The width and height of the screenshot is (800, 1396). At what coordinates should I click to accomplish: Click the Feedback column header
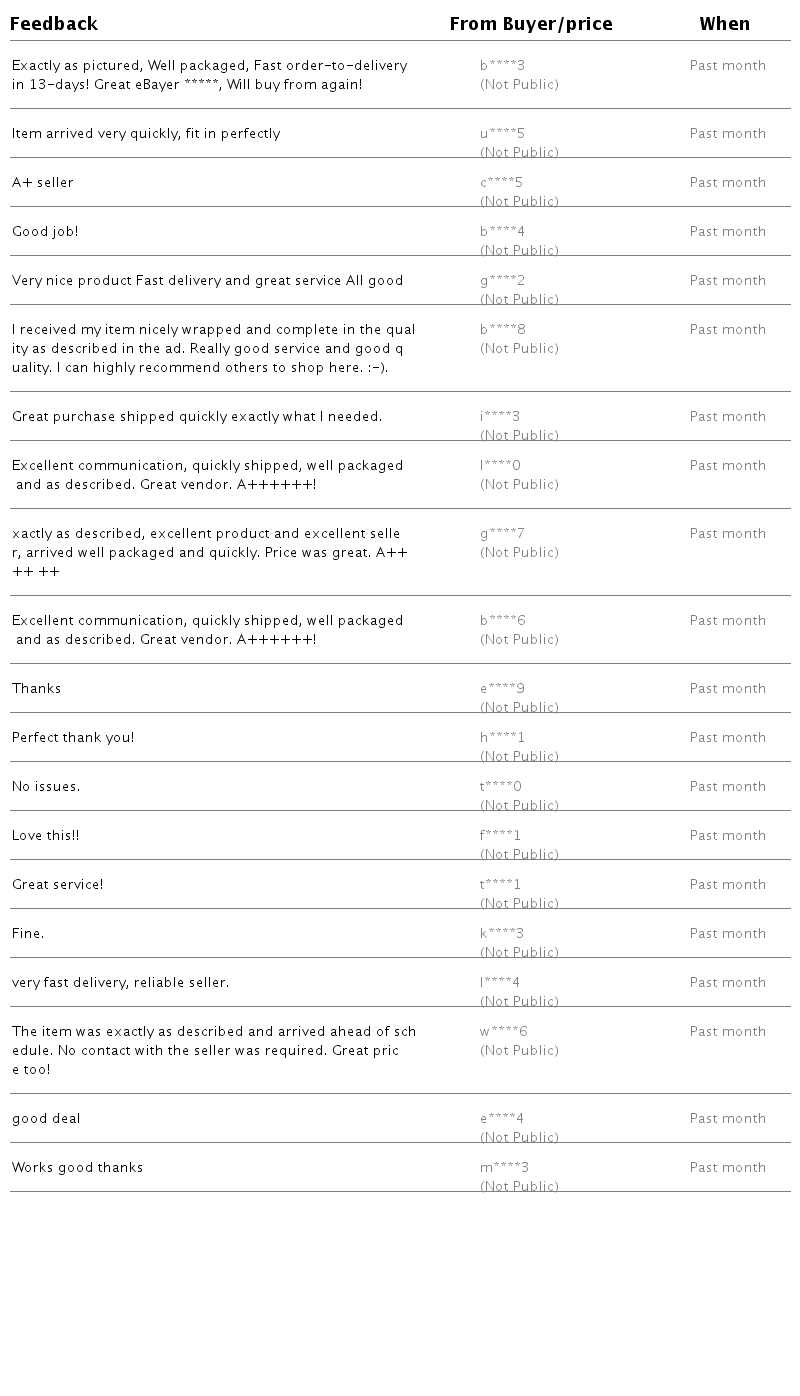[54, 24]
